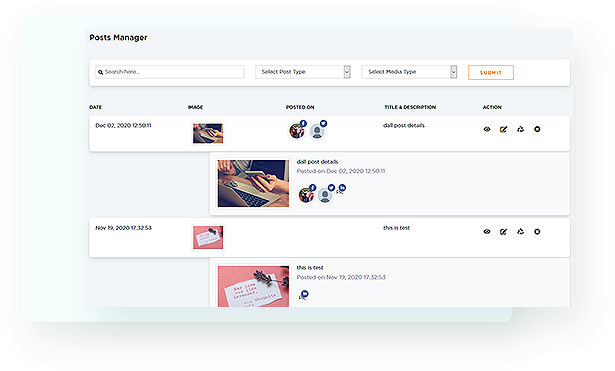This screenshot has width=615, height=371.
Task: Click the Twitter account avatar in Dec 02 row
Action: pos(317,131)
